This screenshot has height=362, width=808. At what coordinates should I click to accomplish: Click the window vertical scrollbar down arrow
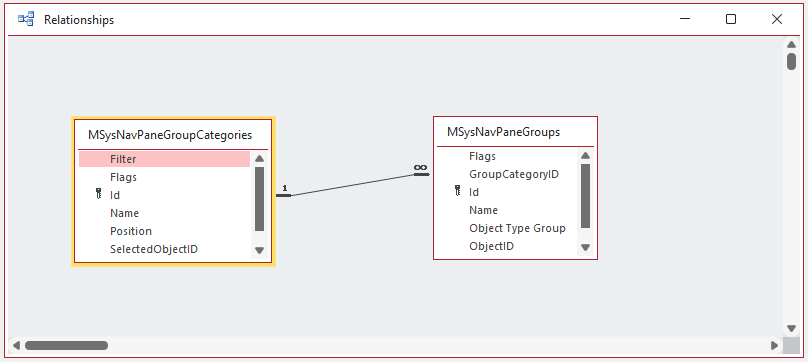pos(791,328)
